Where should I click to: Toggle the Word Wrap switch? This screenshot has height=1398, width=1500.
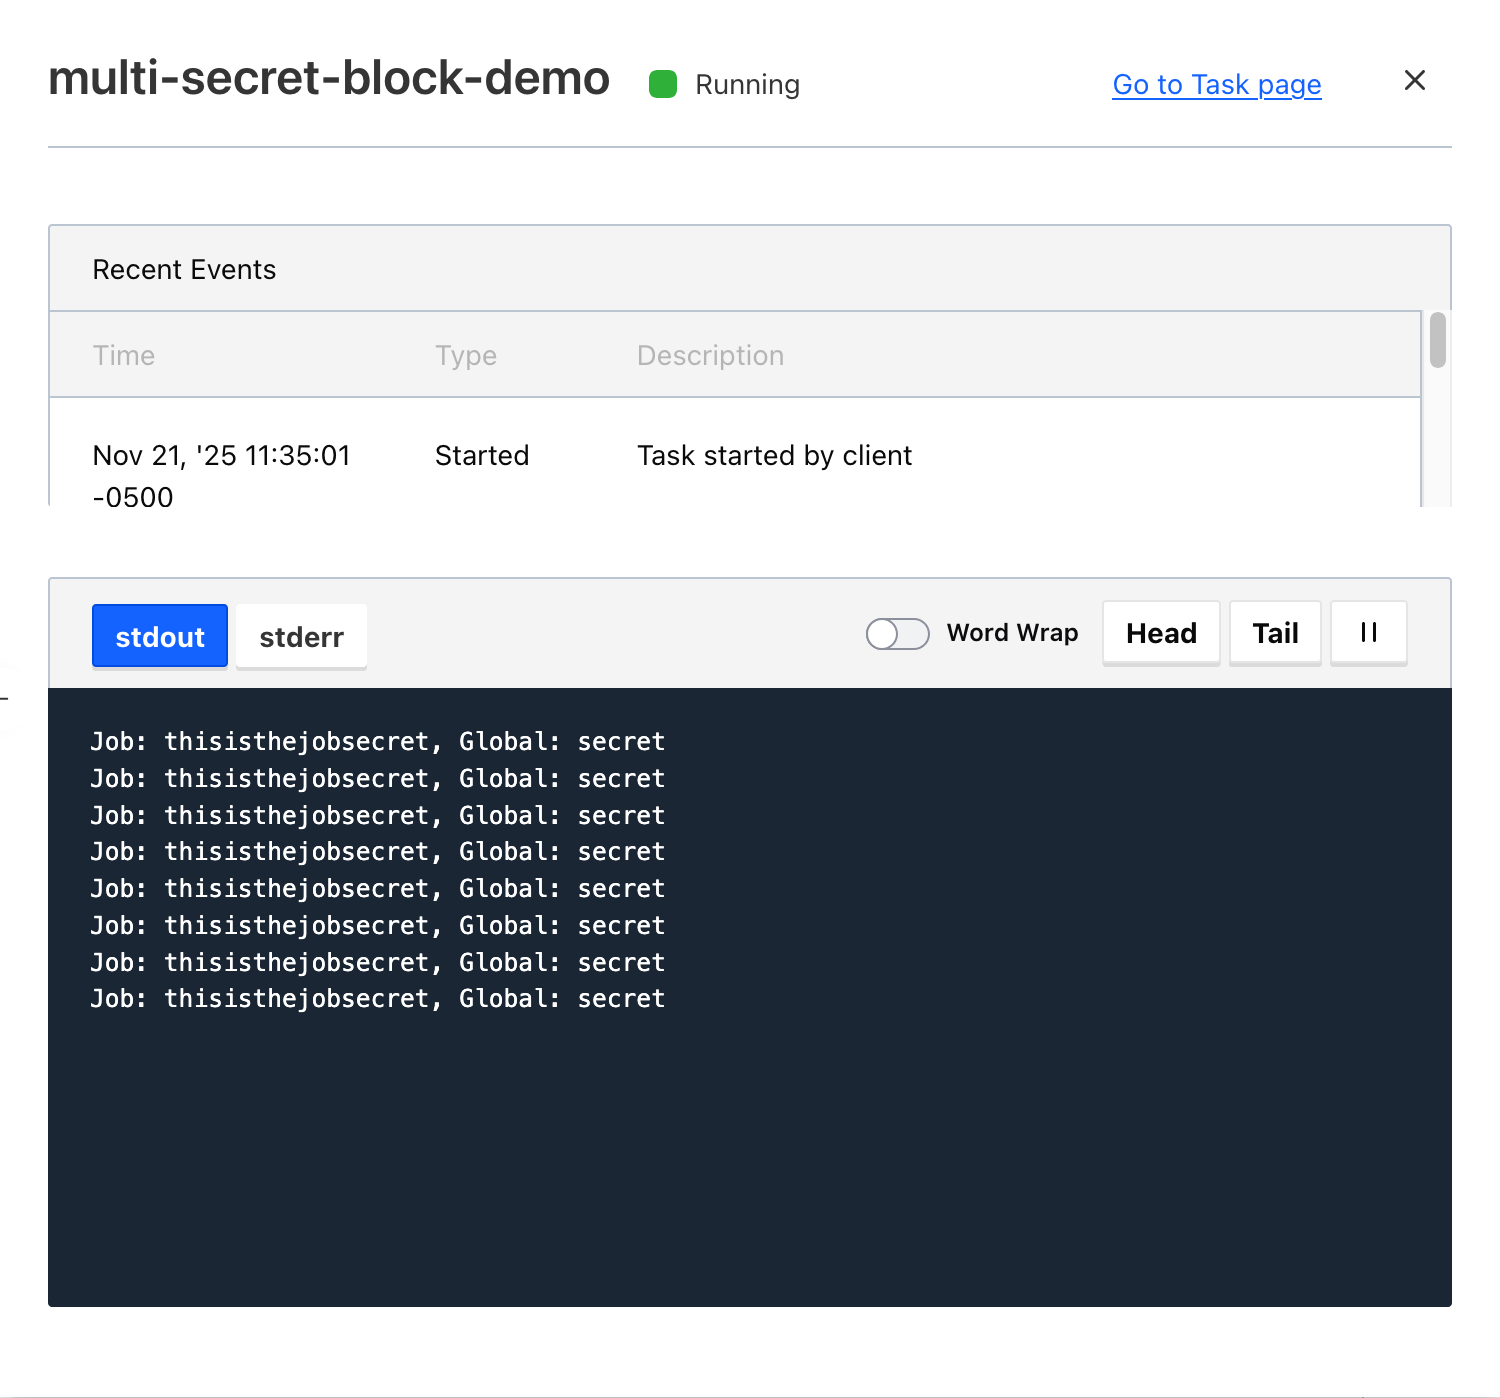[897, 634]
